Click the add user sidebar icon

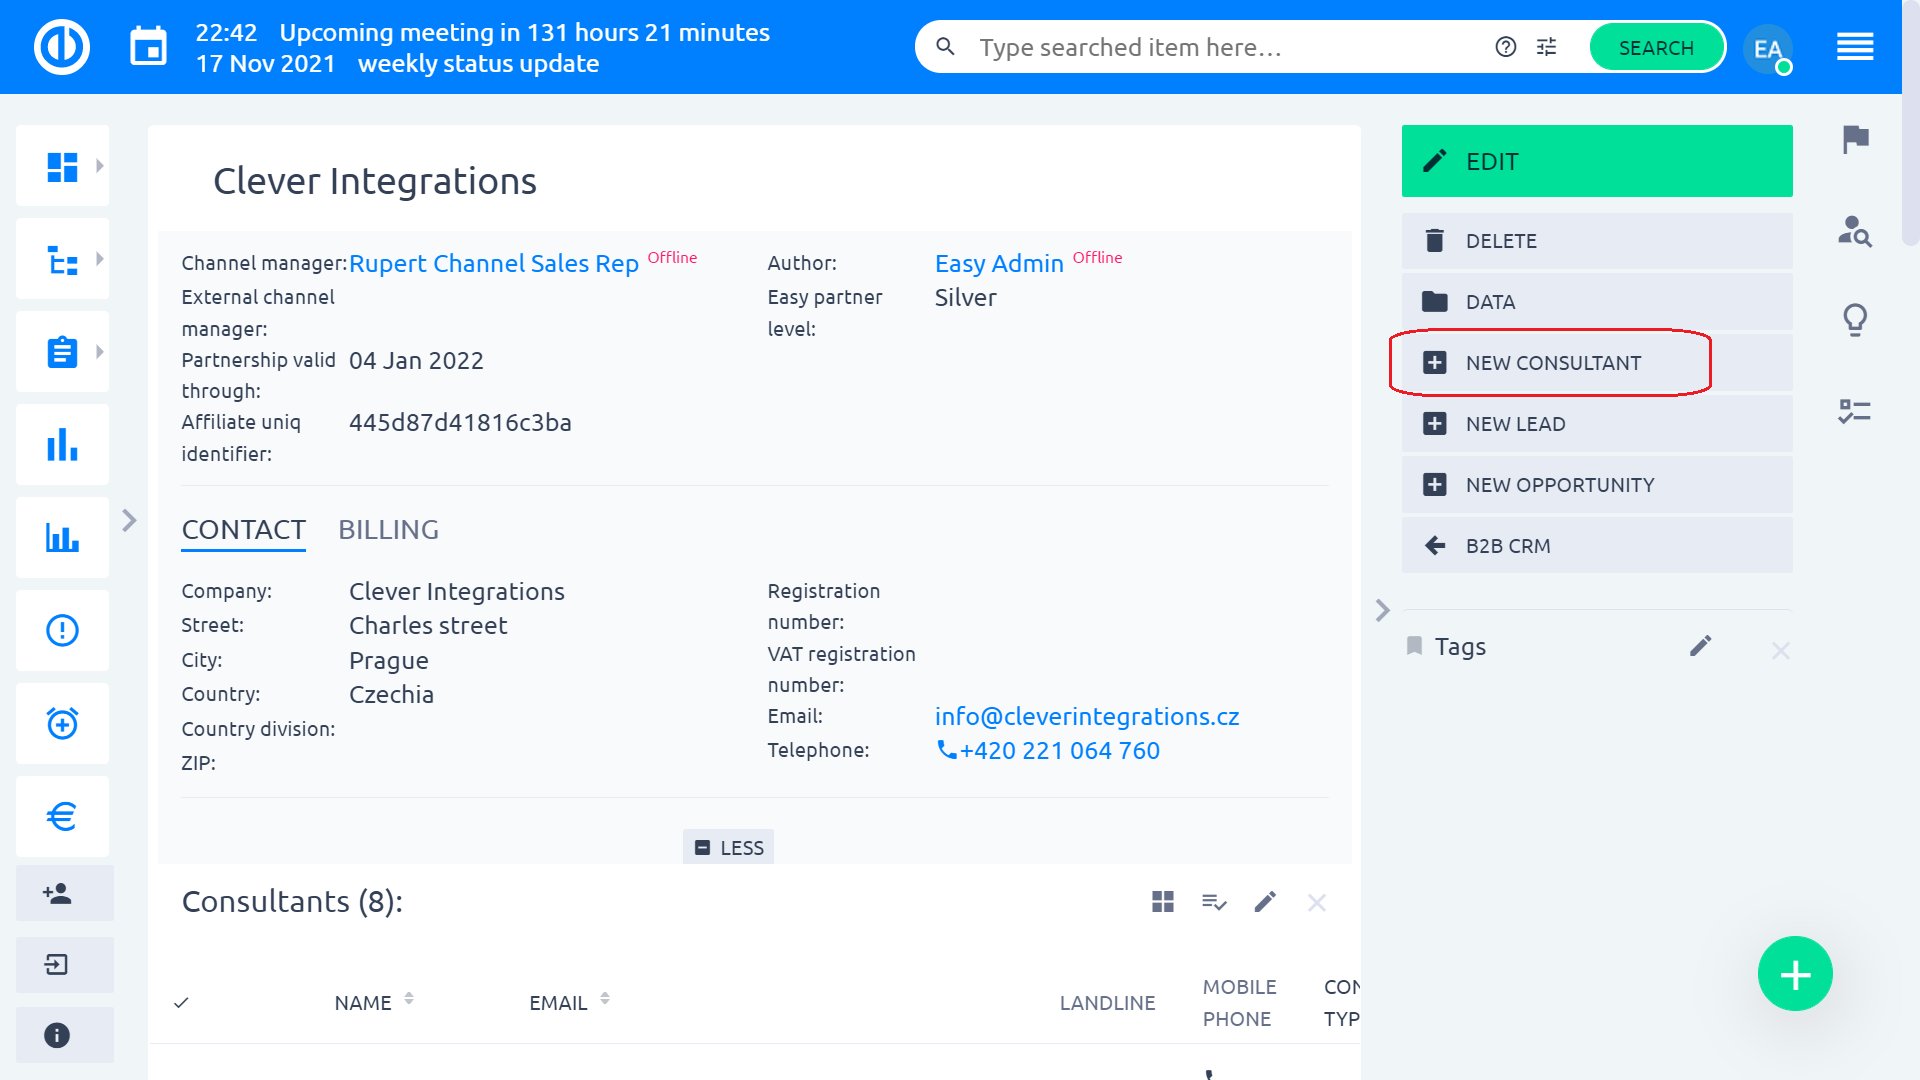coord(57,893)
